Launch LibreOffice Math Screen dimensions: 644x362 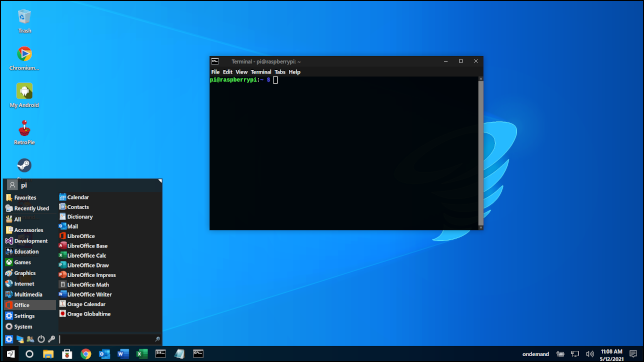pos(109,285)
